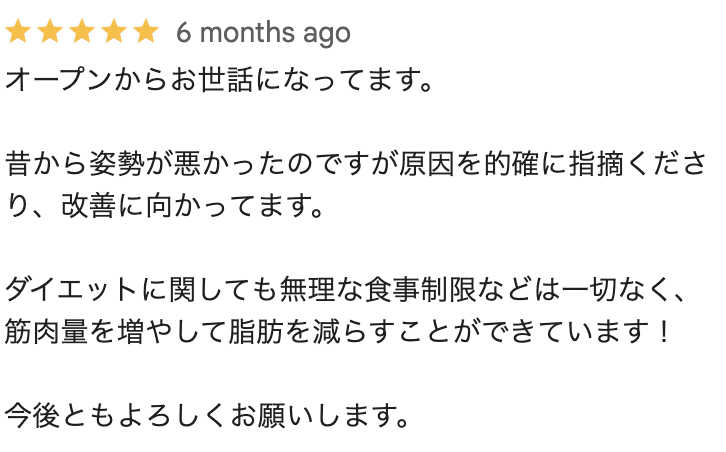
Task: Click the second yellow rating star
Action: point(50,31)
